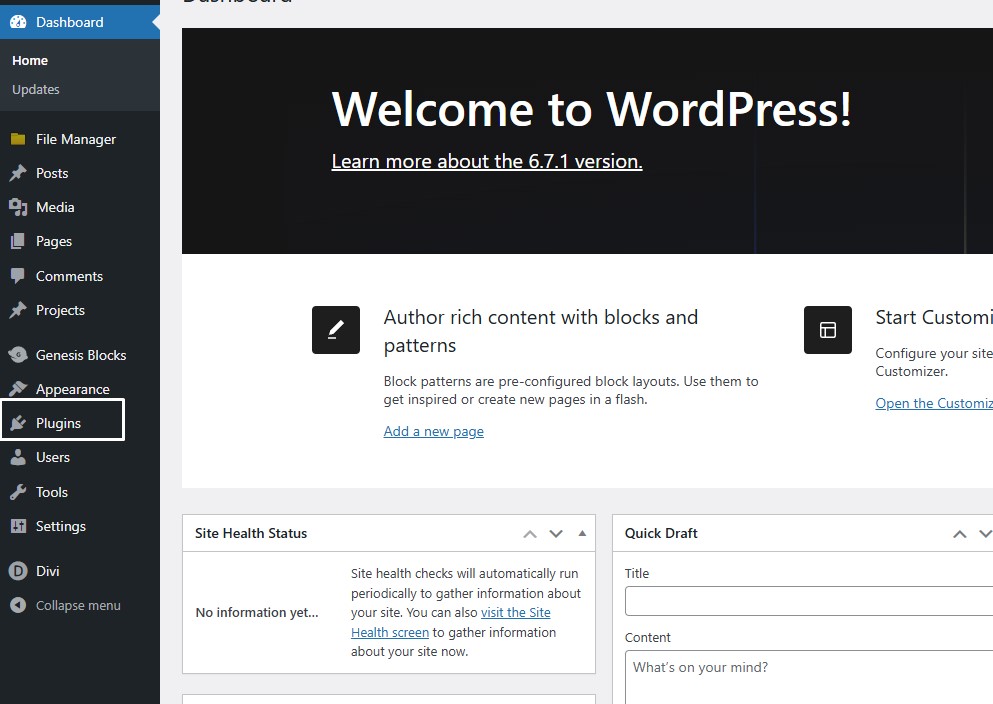The image size is (993, 704).
Task: Click the Projects pushpin icon
Action: [18, 310]
